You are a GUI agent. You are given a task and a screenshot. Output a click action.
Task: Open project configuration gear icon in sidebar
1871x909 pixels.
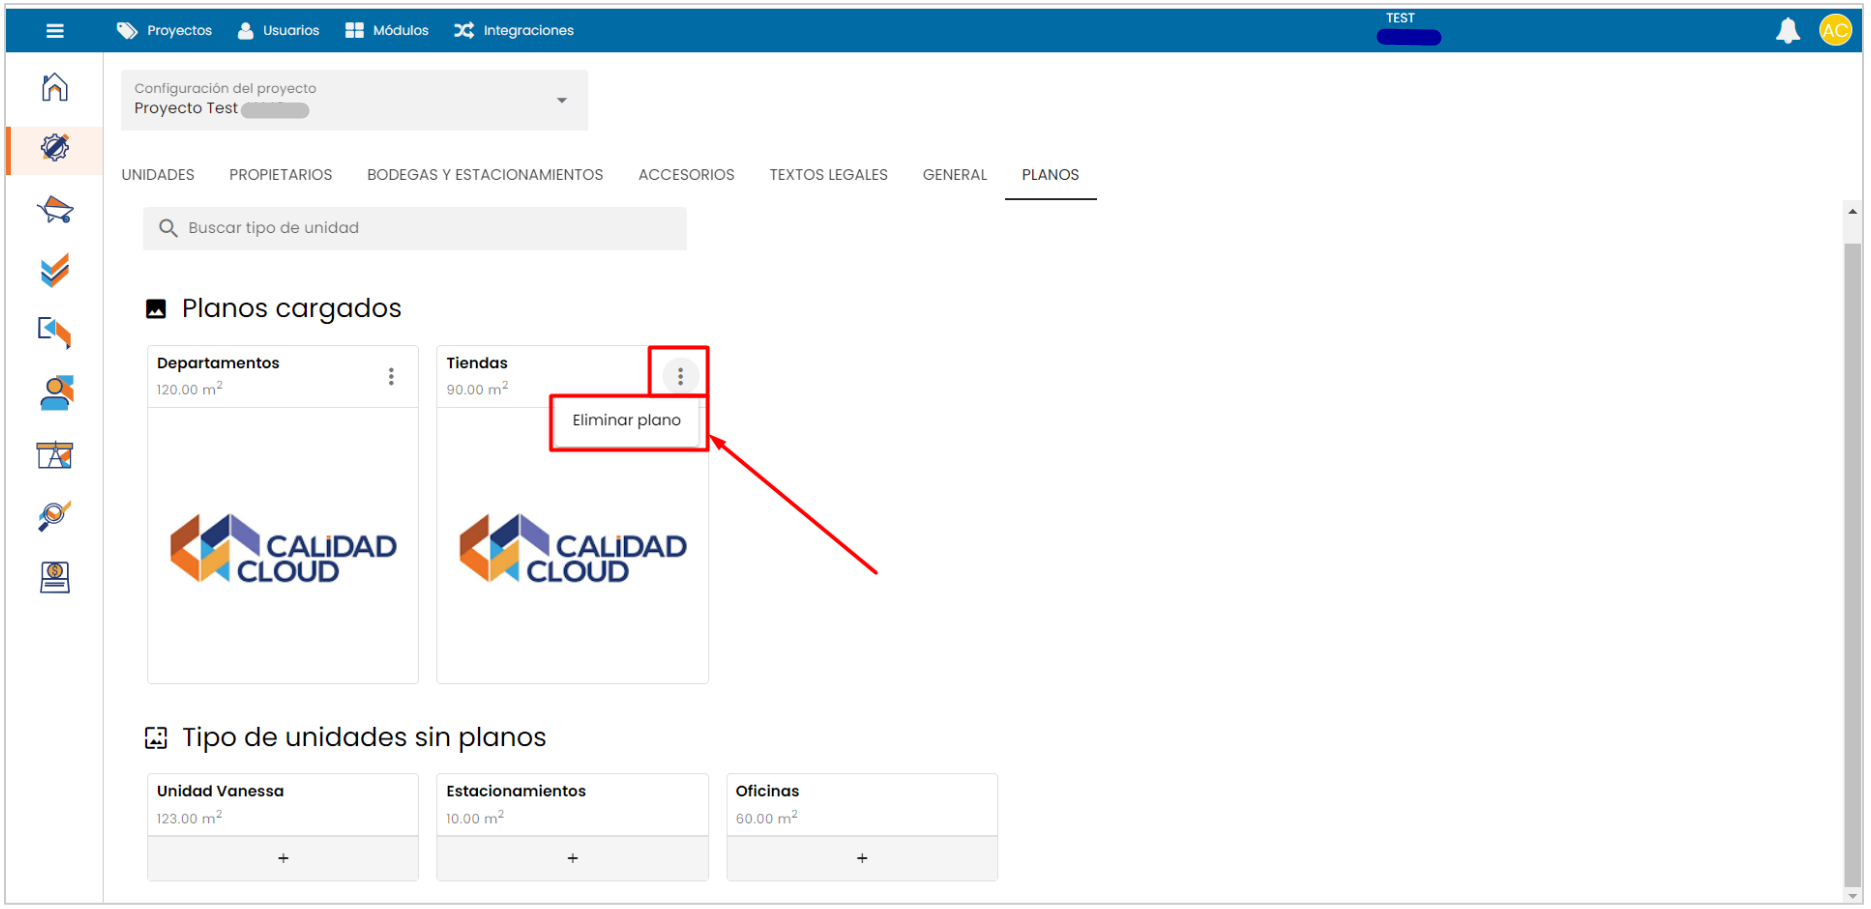[55, 148]
